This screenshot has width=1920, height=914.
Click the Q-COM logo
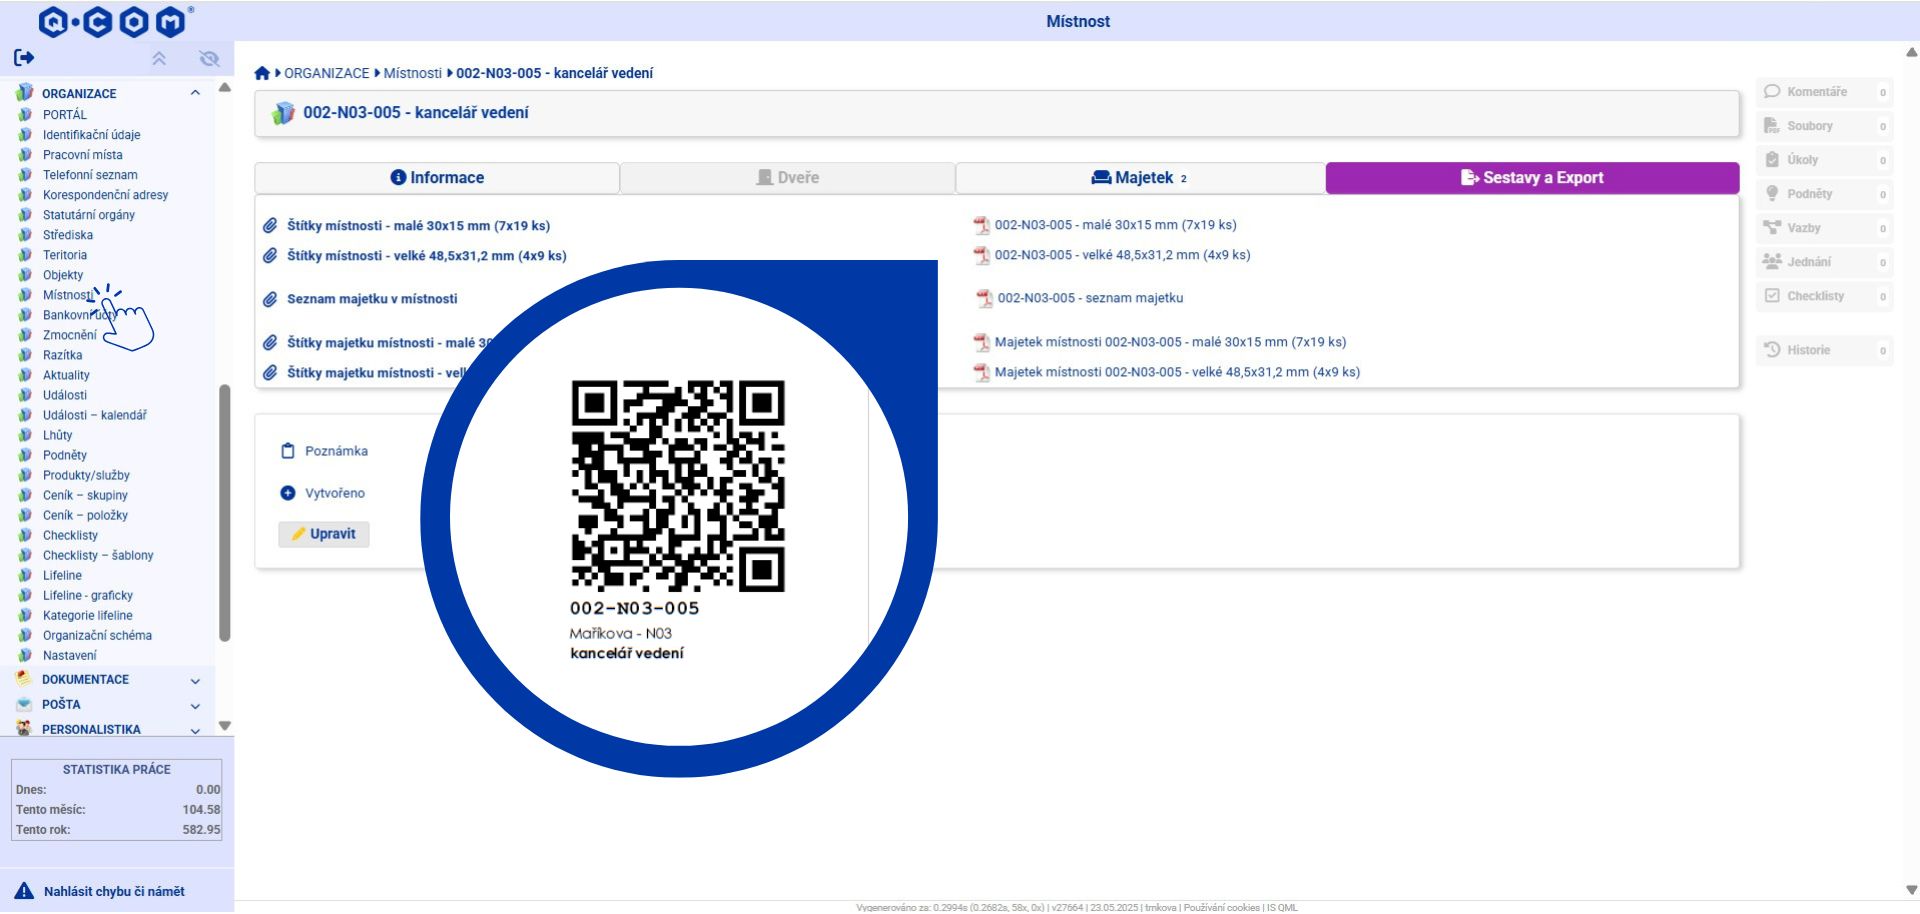pyautogui.click(x=115, y=21)
